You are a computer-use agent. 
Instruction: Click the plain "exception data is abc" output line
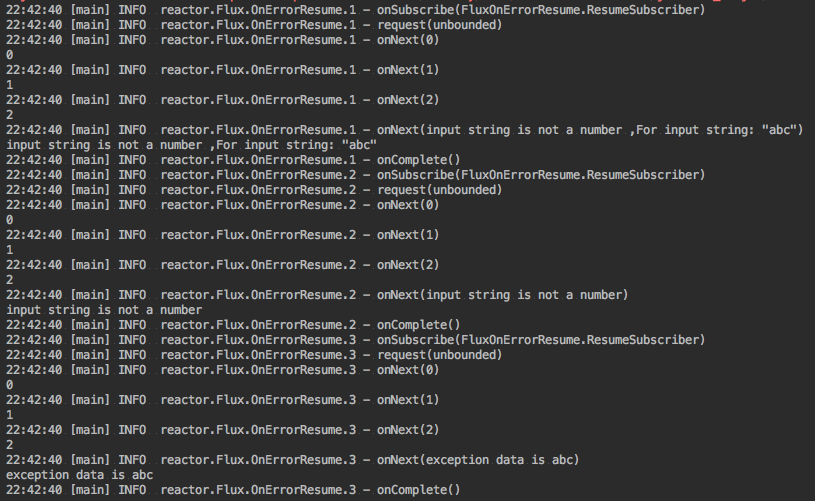pyautogui.click(x=80, y=475)
